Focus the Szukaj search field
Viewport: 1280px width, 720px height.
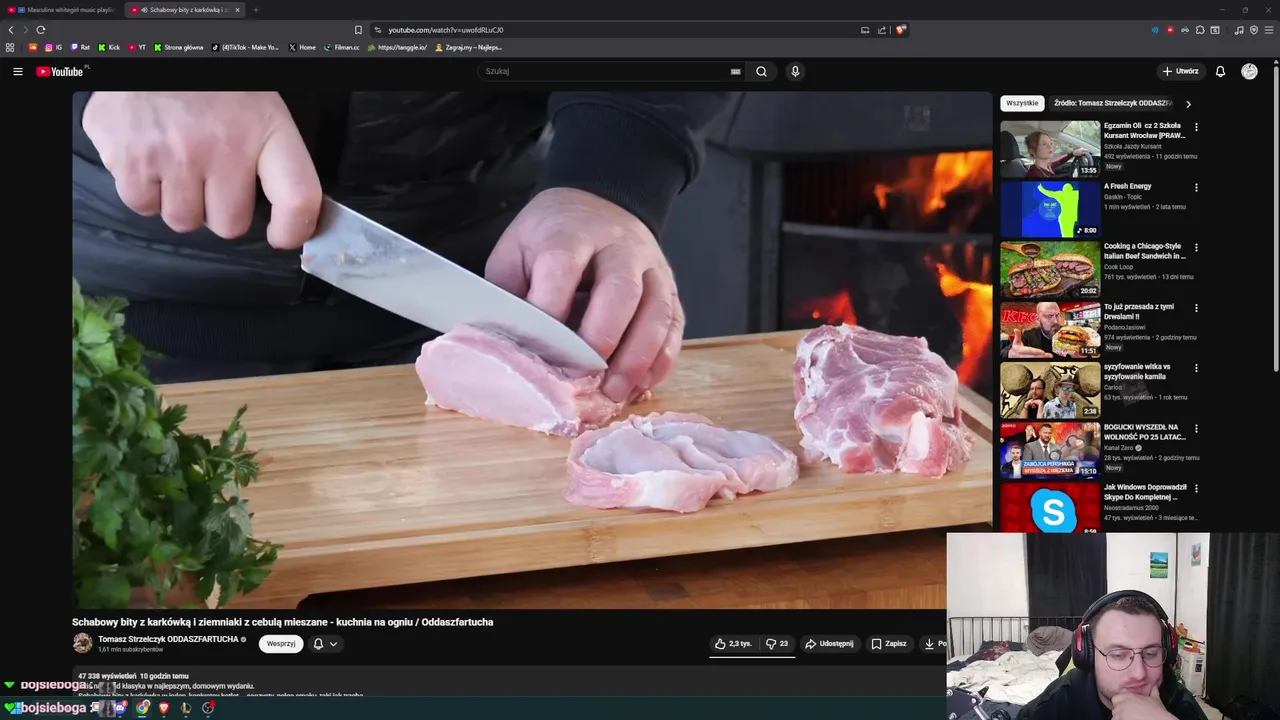pos(605,71)
